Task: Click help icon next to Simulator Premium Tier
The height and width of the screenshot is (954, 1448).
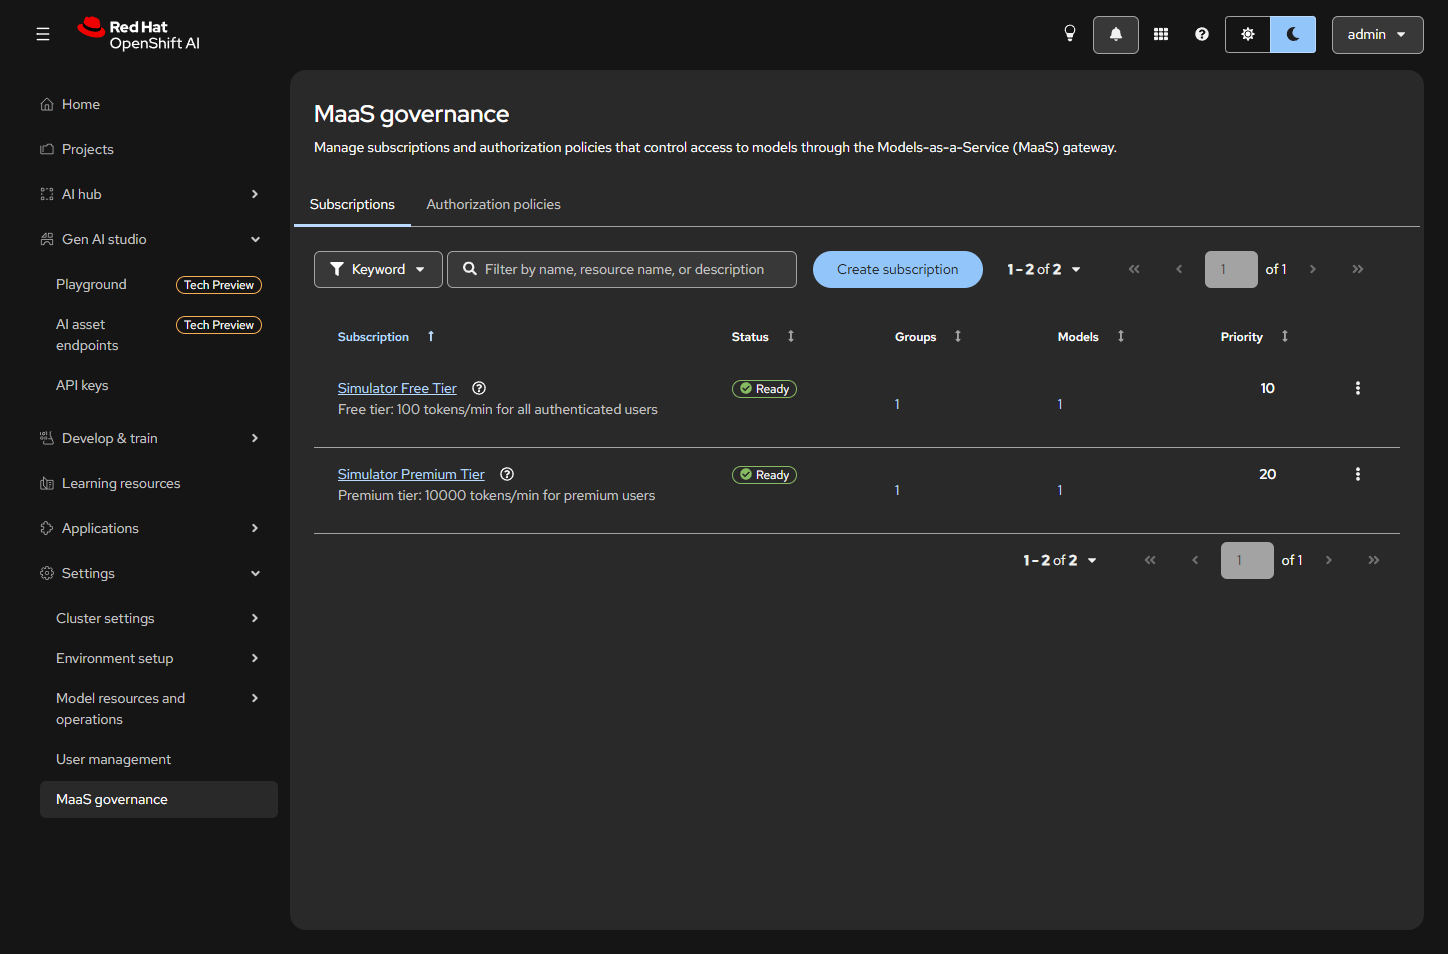Action: (x=507, y=474)
